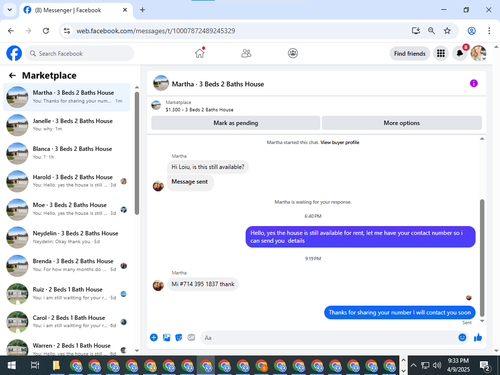Click the back arrow beside Marketplace
This screenshot has height=375, width=500.
[12, 76]
